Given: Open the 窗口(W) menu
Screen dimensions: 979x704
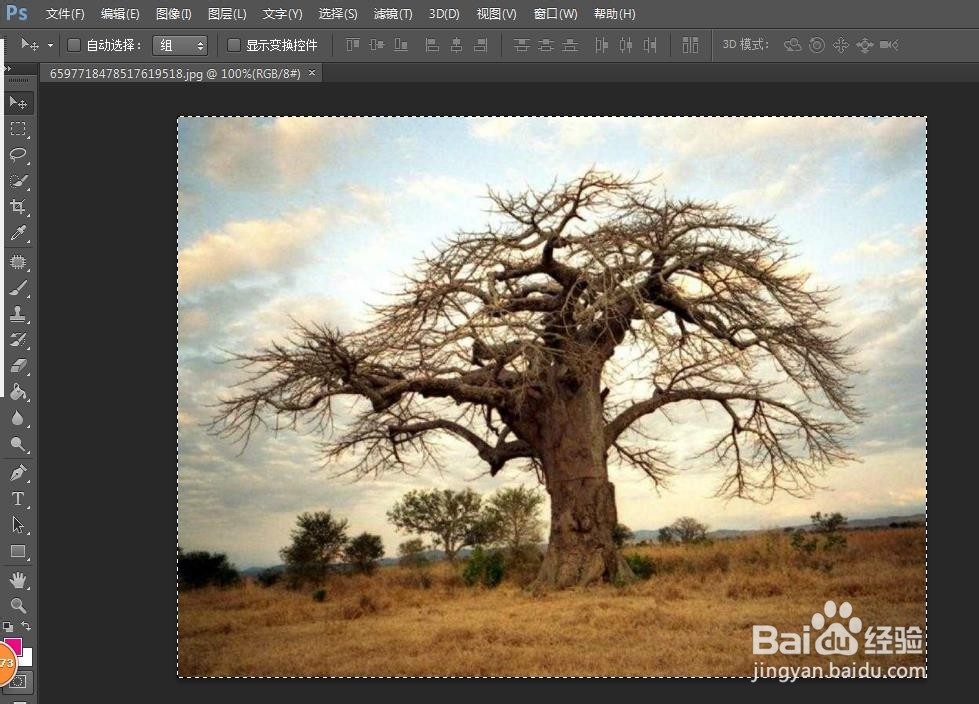Looking at the screenshot, I should click(556, 14).
